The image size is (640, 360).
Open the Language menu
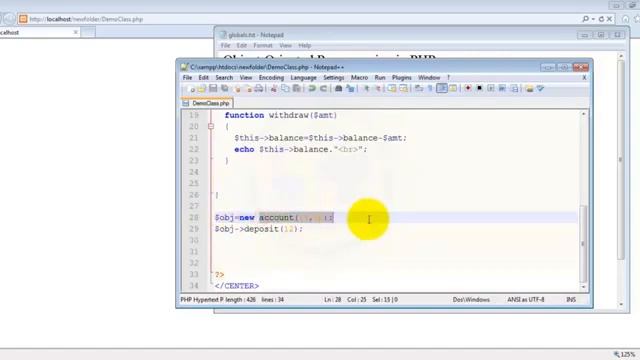point(303,78)
